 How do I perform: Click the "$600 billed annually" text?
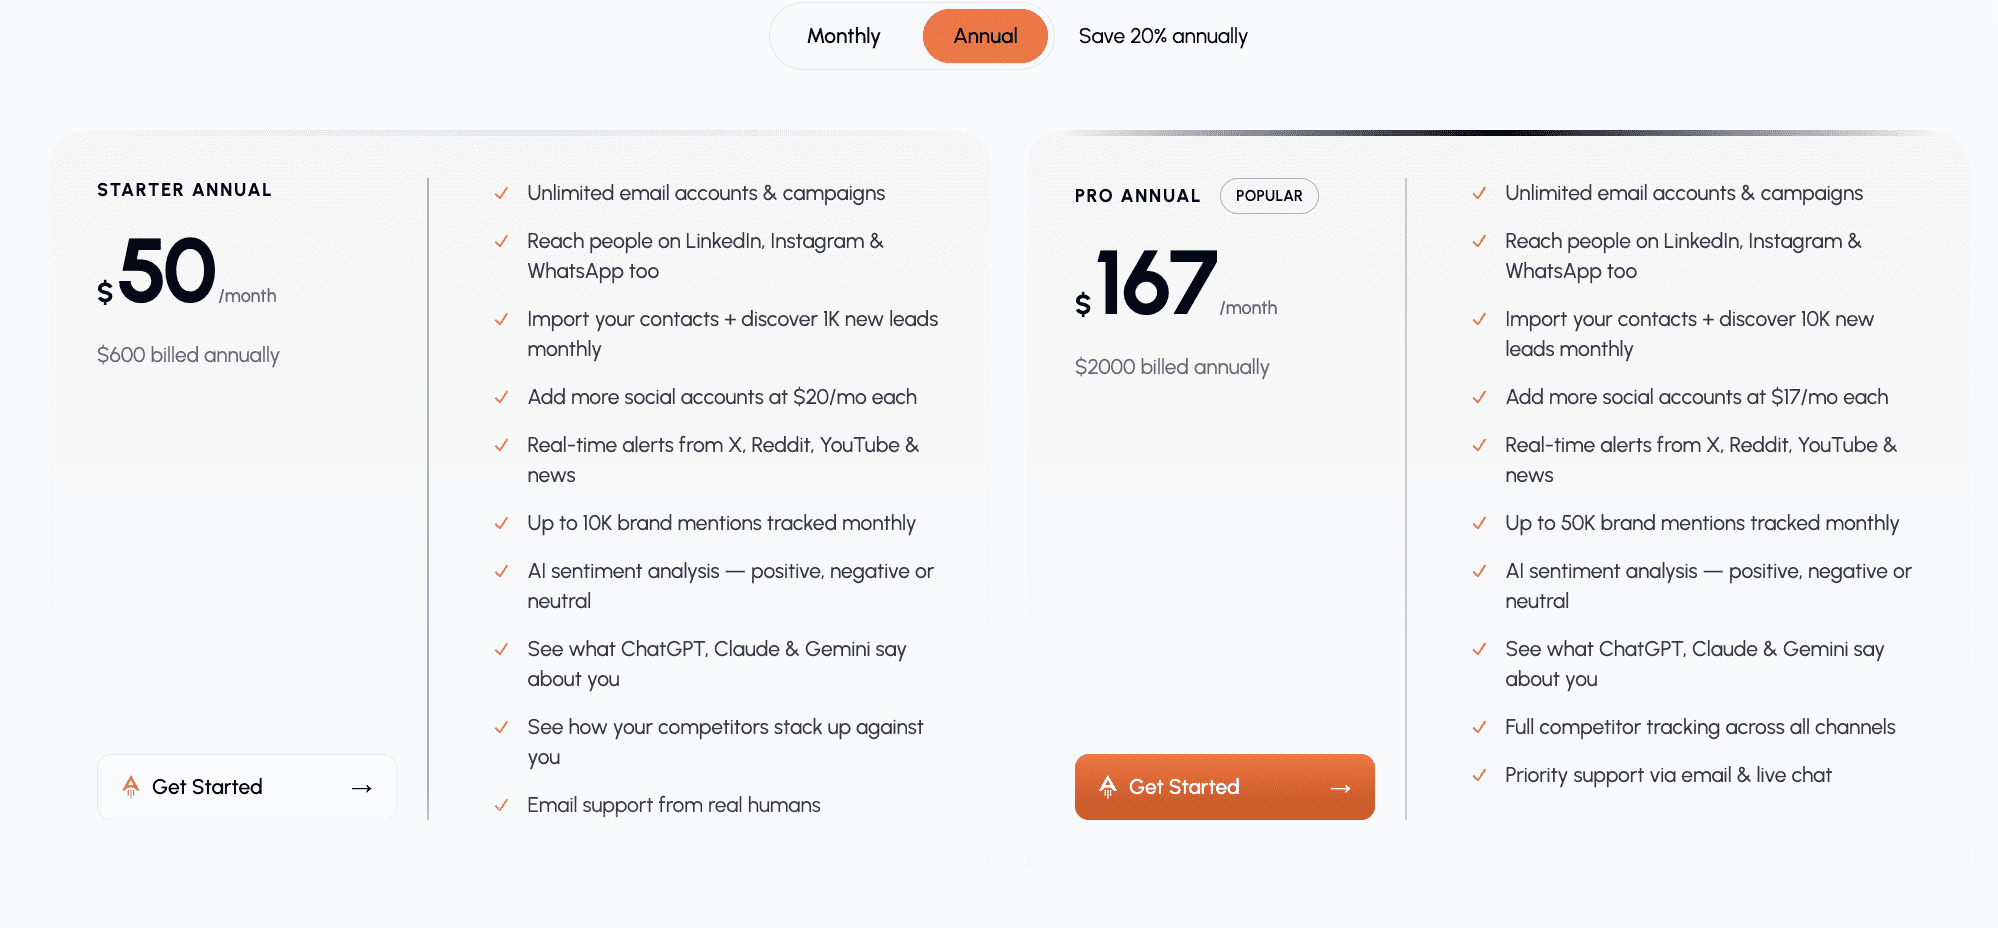[188, 355]
